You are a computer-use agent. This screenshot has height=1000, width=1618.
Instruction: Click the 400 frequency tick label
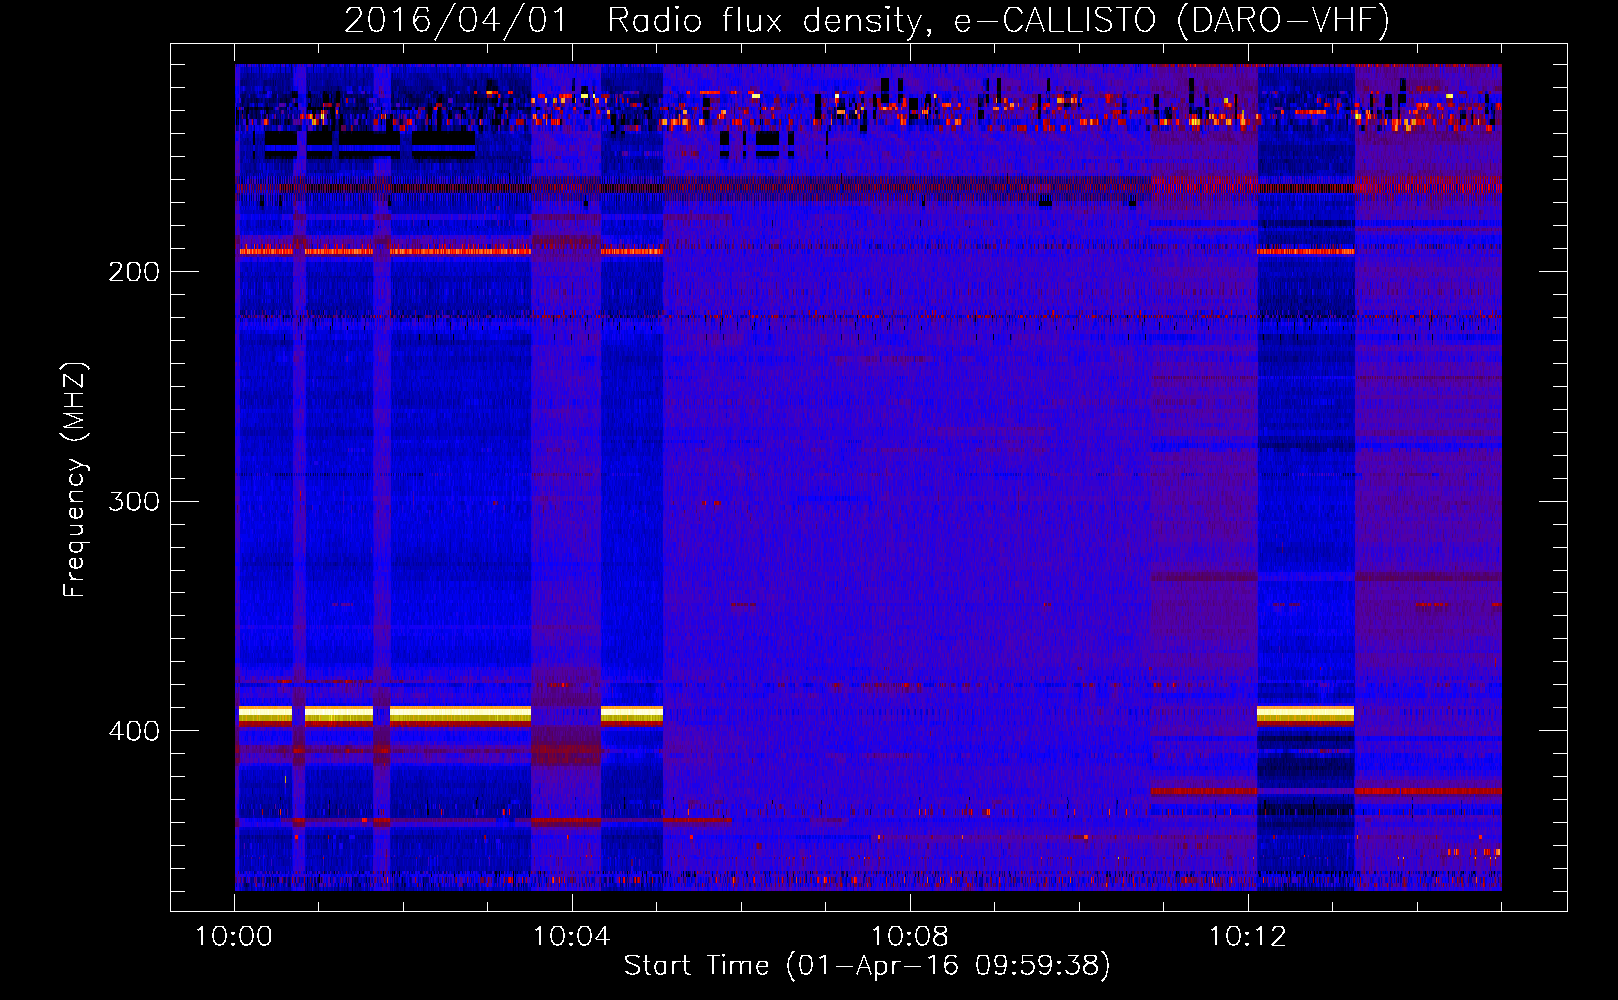134,731
